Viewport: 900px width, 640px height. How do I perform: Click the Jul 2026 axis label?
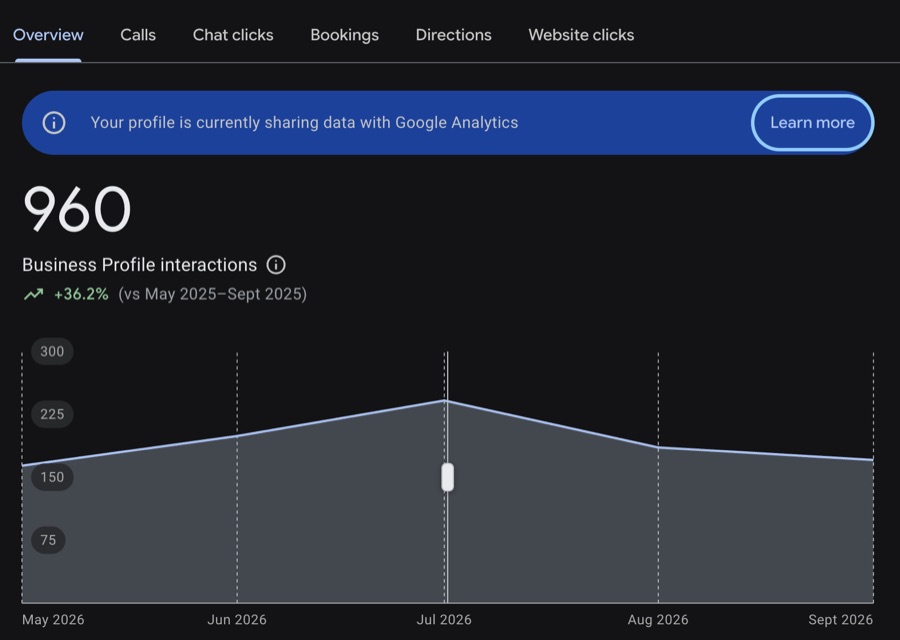(444, 620)
